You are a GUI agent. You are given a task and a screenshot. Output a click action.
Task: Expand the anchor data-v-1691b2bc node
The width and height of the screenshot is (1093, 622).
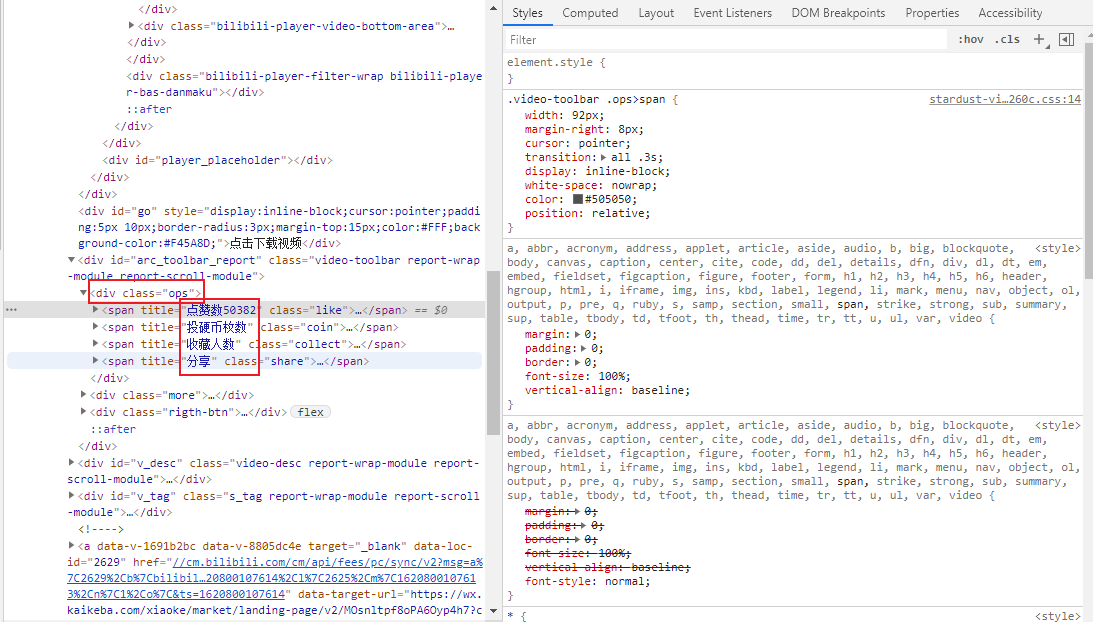(x=71, y=546)
